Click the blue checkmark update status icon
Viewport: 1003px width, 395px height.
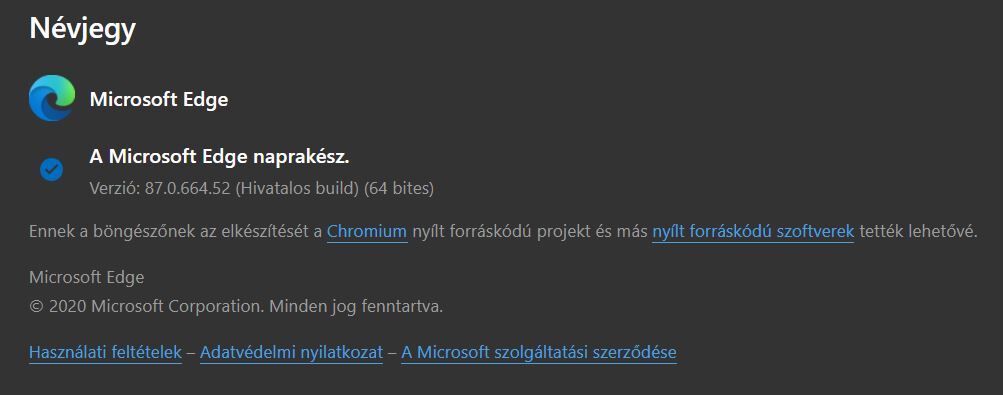(x=51, y=169)
